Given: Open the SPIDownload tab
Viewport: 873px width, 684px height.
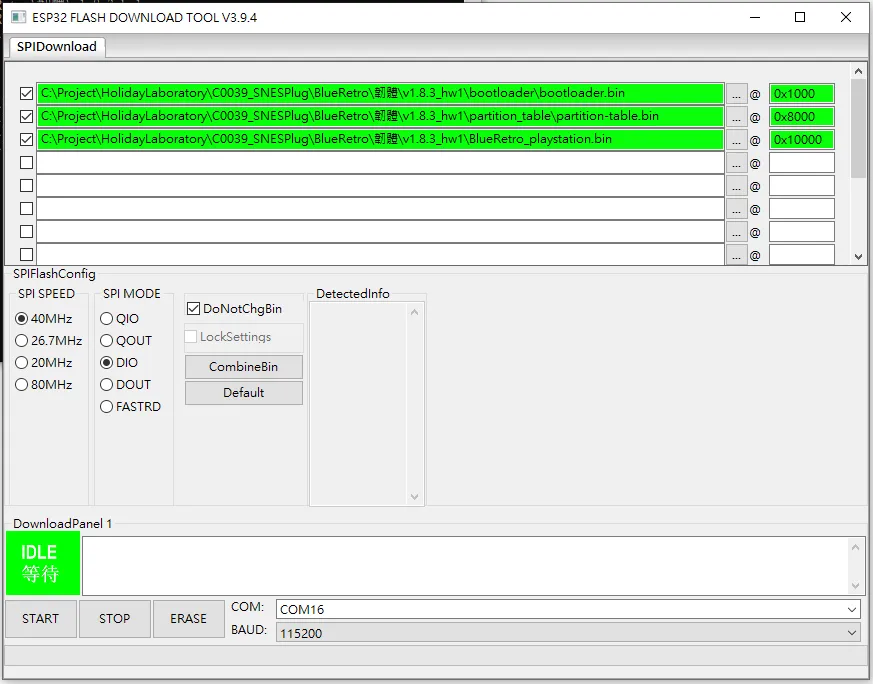Looking at the screenshot, I should (x=57, y=46).
